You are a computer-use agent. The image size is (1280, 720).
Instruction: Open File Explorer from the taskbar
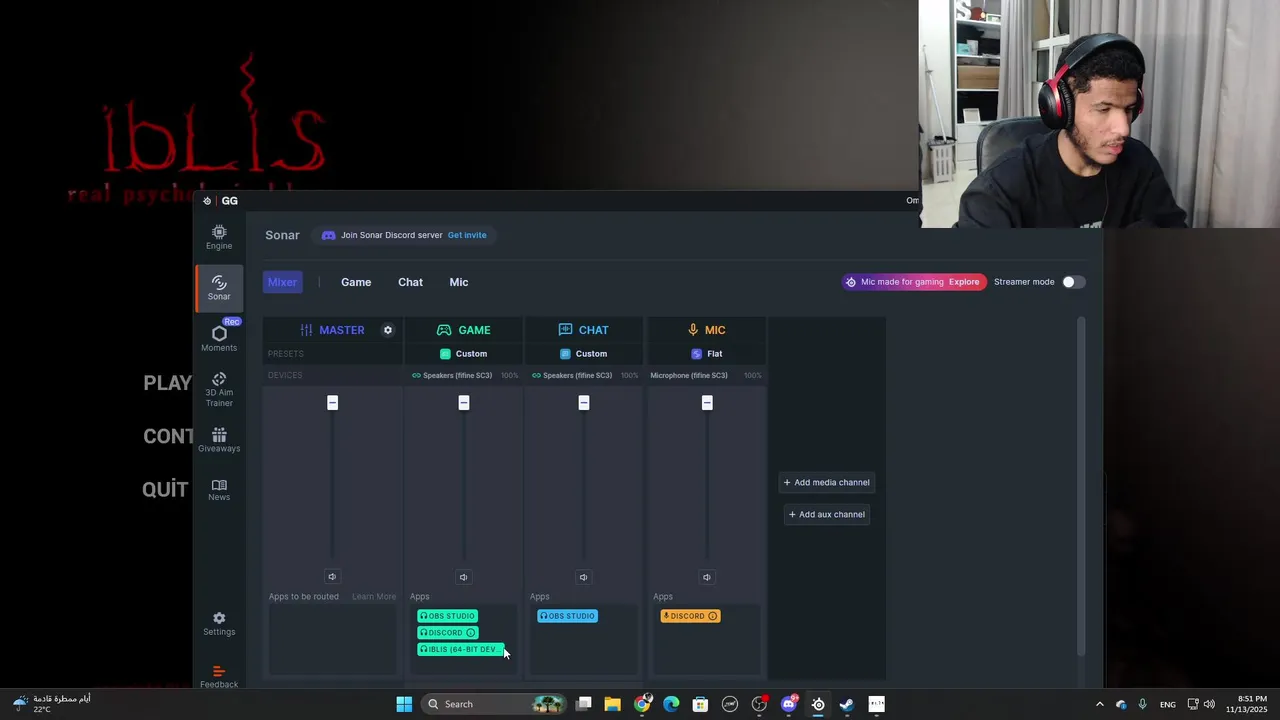[x=613, y=704]
